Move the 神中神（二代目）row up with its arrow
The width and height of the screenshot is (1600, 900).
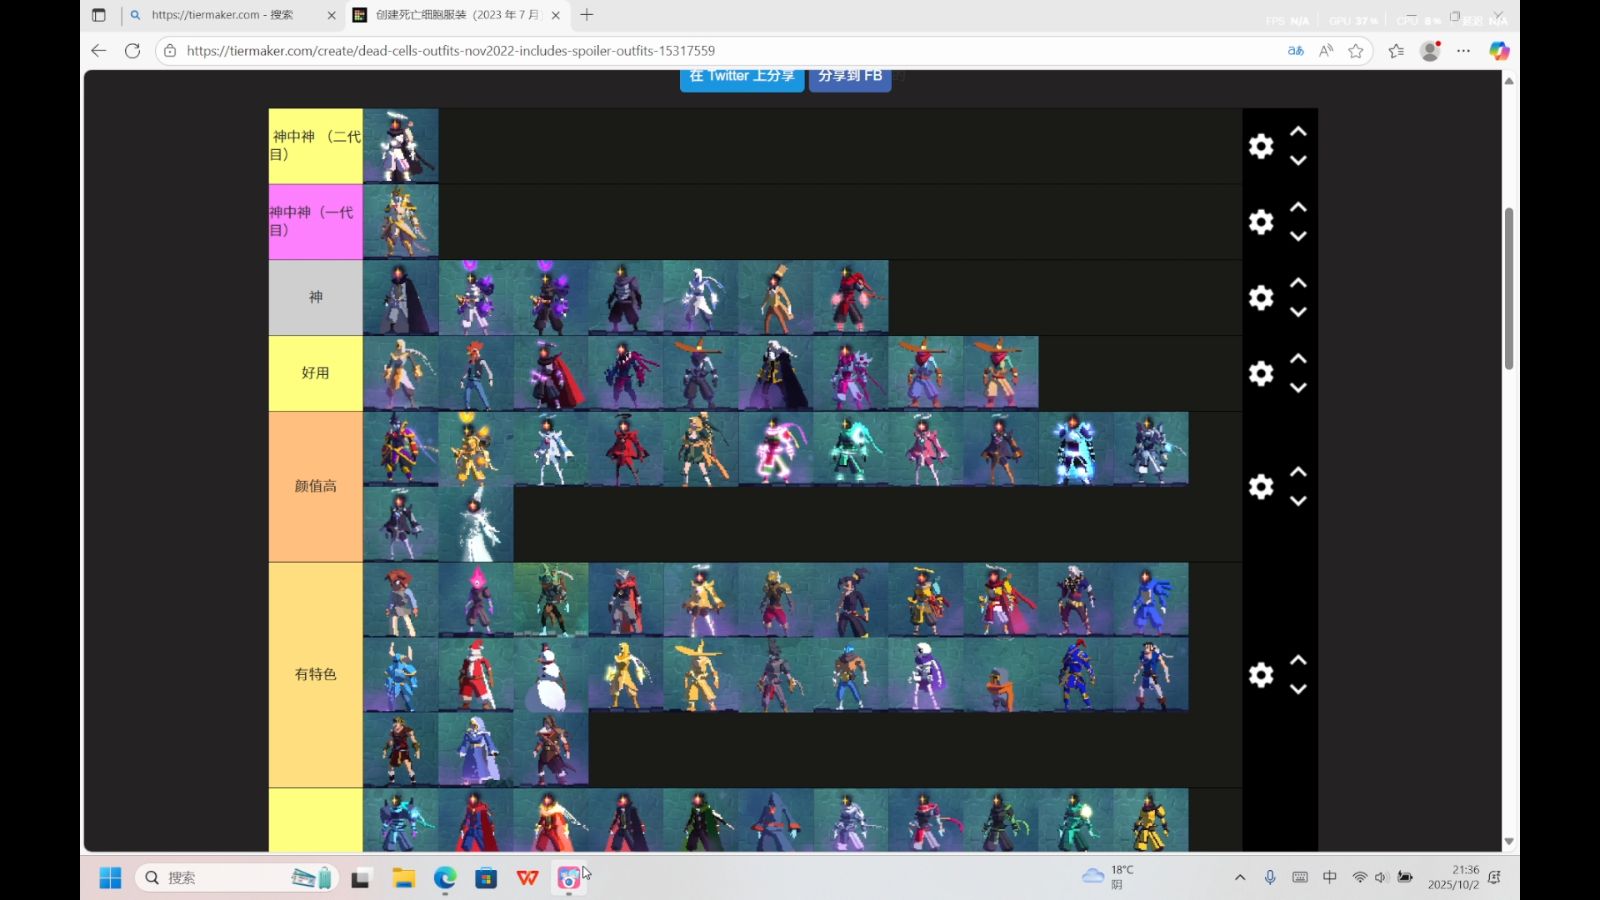pos(1298,131)
